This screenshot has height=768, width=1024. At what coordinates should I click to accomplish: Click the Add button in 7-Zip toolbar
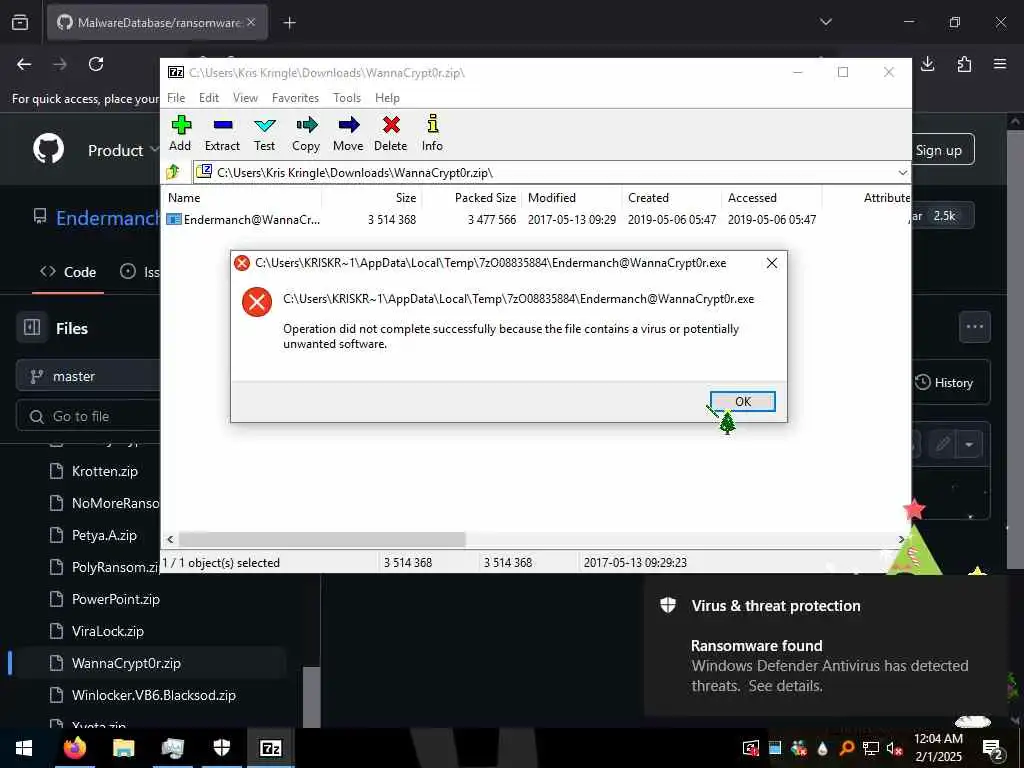pyautogui.click(x=180, y=133)
